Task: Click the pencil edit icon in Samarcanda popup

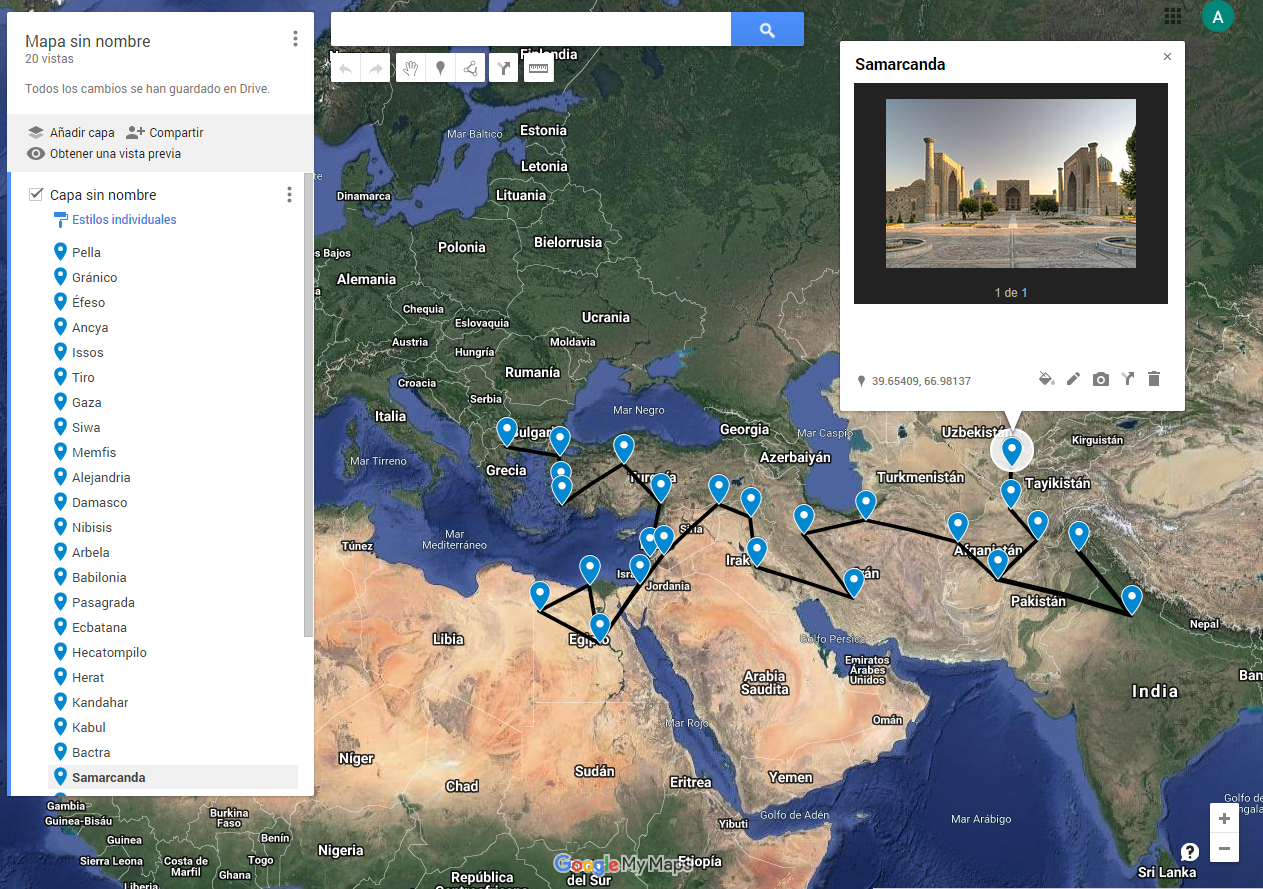Action: pyautogui.click(x=1073, y=379)
